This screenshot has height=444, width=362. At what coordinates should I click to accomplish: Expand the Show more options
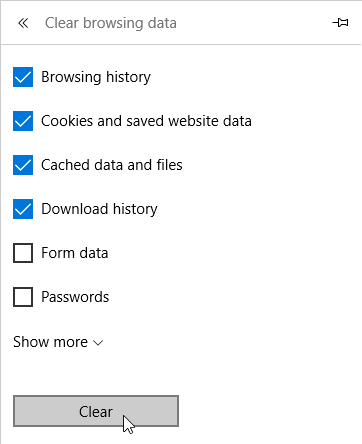point(58,342)
